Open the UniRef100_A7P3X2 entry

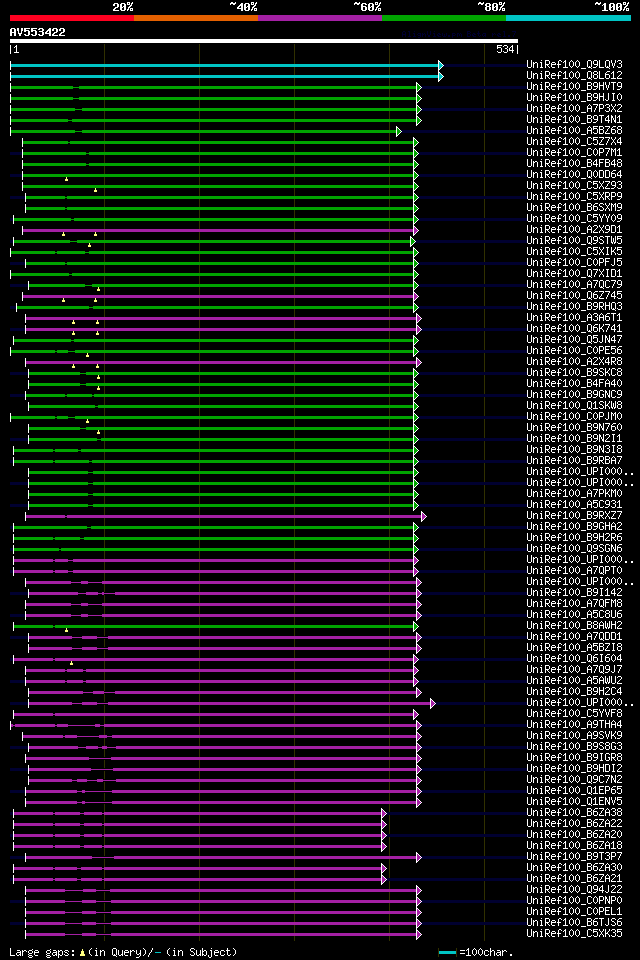tap(574, 108)
